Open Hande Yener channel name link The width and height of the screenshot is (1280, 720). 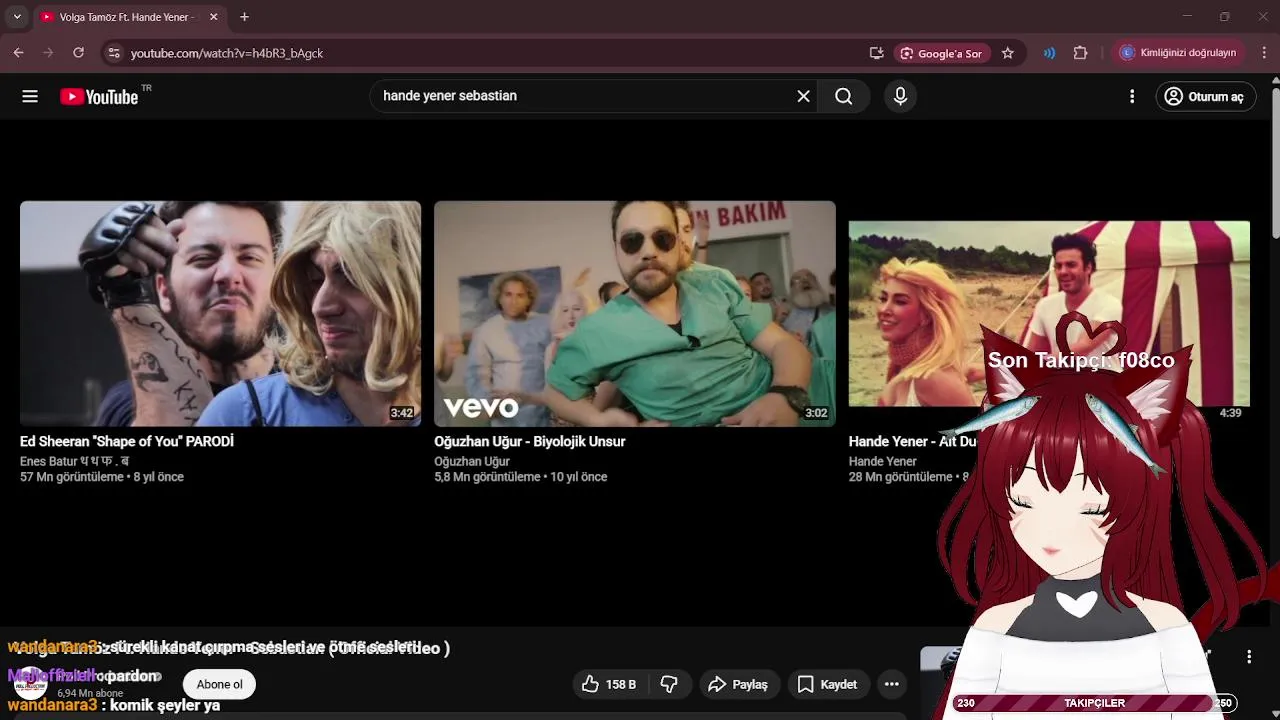(883, 461)
